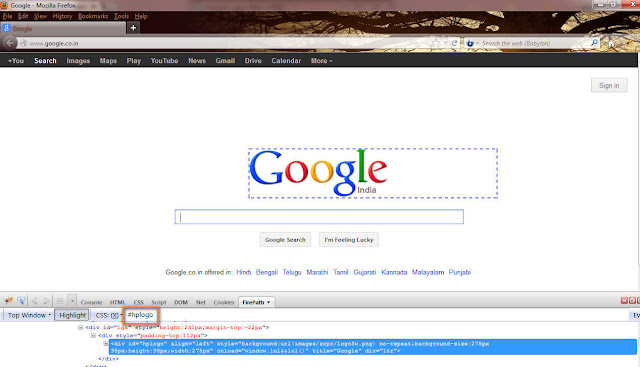
Task: Switch Google language to Punjabi
Action: 460,272
